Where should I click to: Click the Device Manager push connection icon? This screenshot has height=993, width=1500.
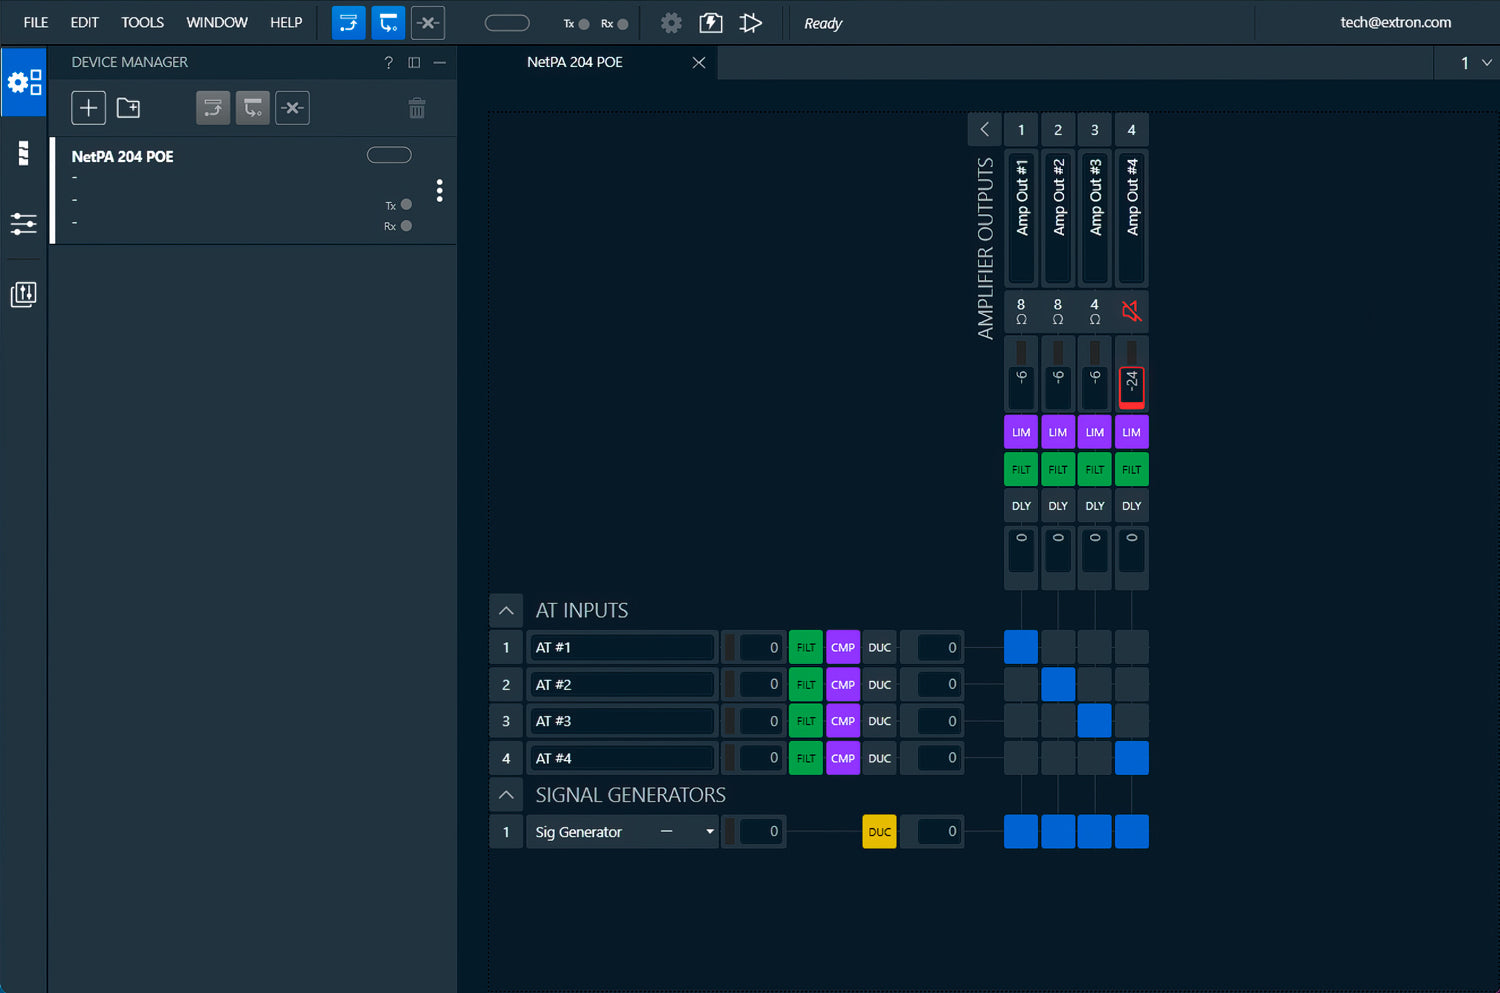(213, 108)
